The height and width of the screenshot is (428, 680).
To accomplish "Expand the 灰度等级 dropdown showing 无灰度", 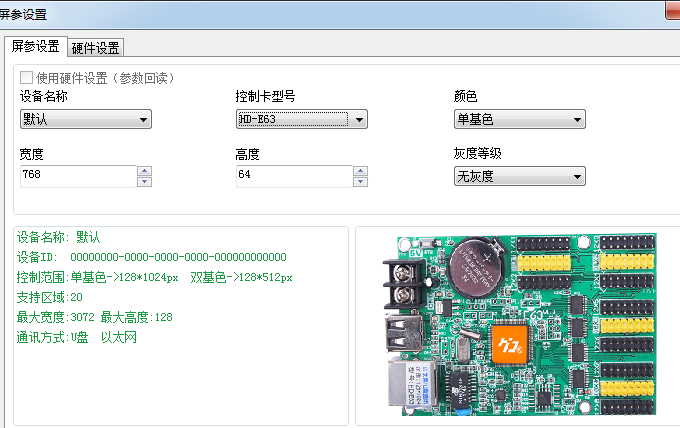I will coord(519,177).
